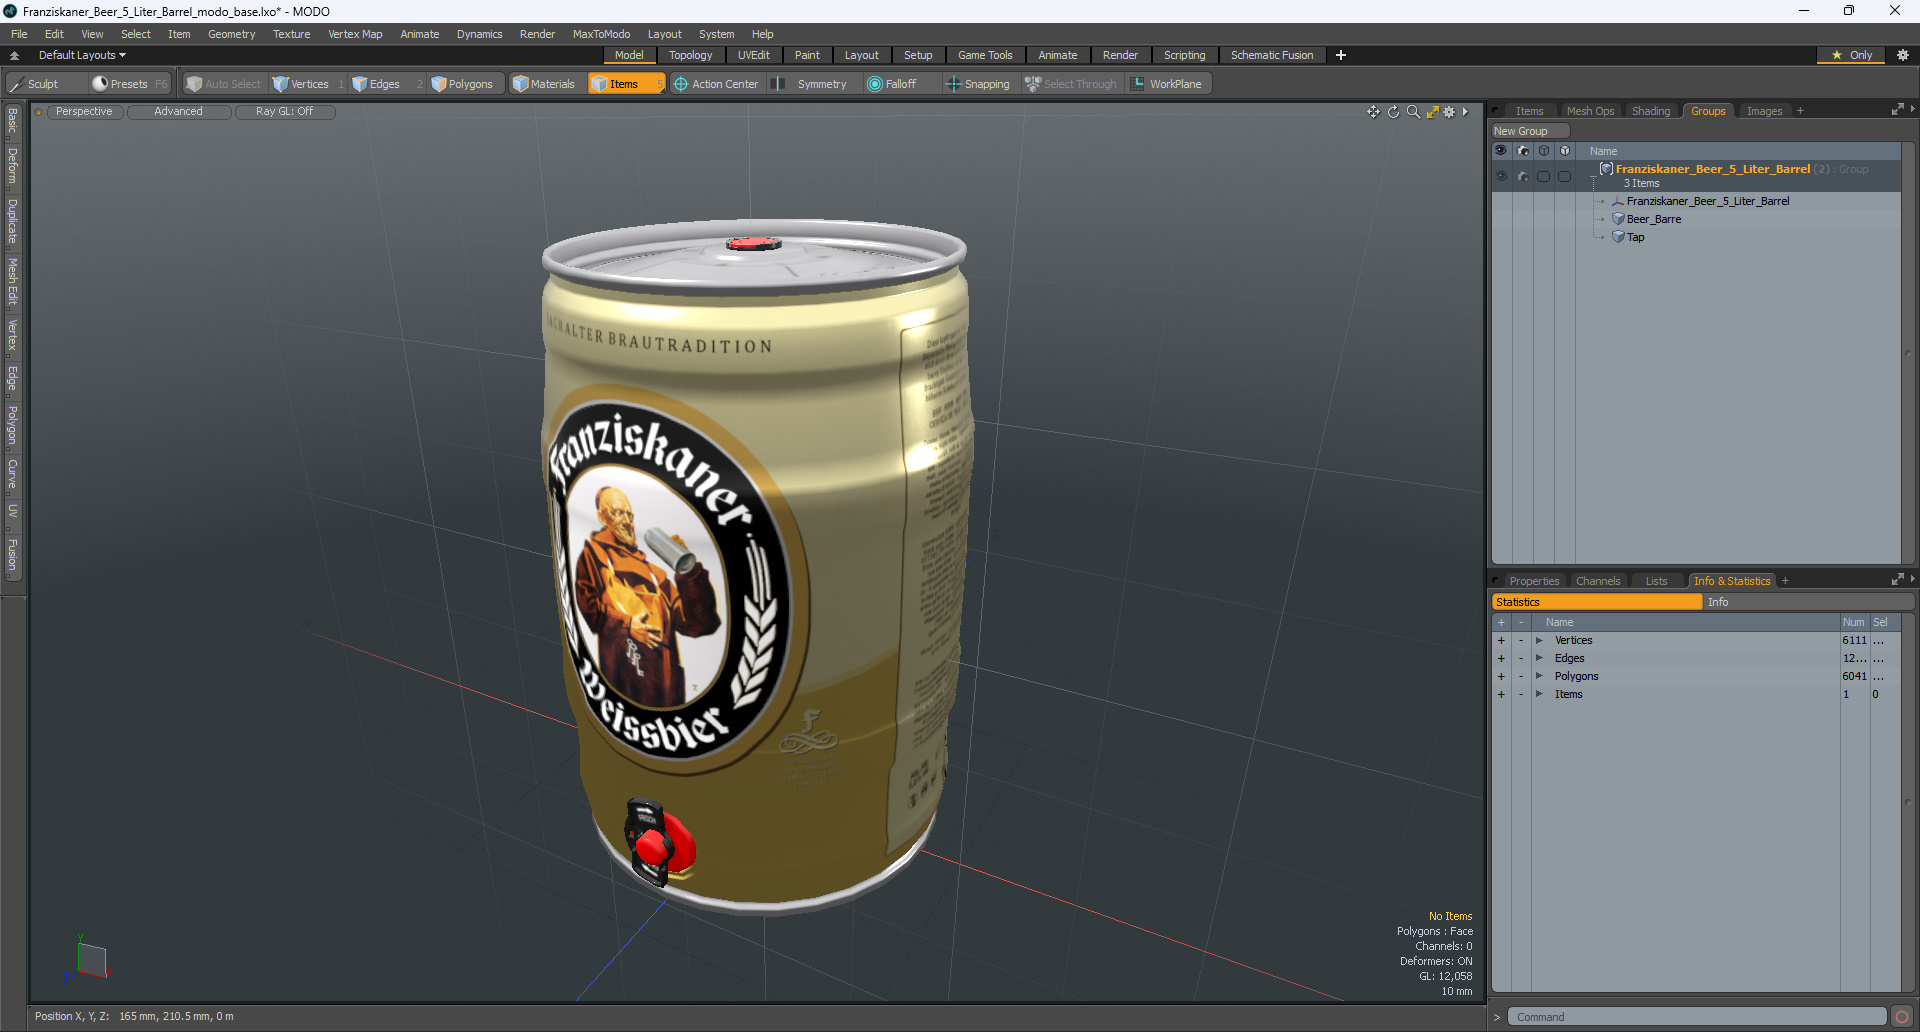Click the Symmetry icon in the toolbar
This screenshot has height=1032, width=1920.
pyautogui.click(x=779, y=84)
